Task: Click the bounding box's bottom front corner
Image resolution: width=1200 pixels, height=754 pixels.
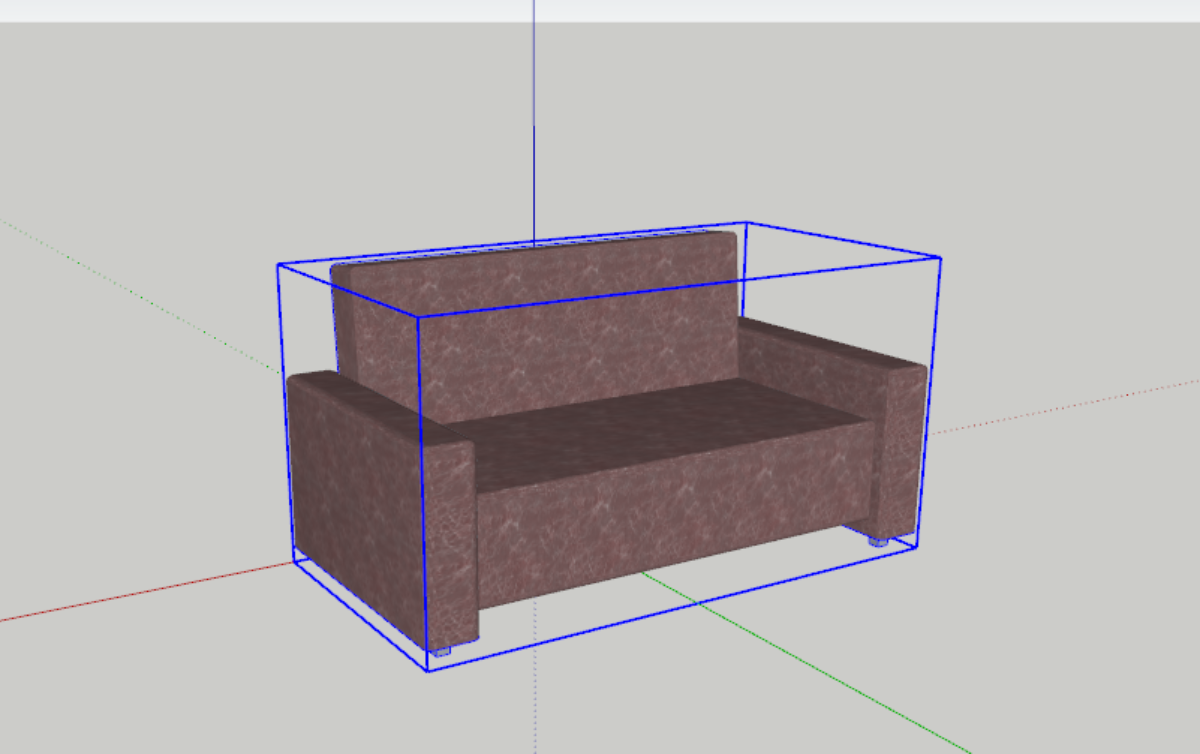Action: [x=428, y=670]
